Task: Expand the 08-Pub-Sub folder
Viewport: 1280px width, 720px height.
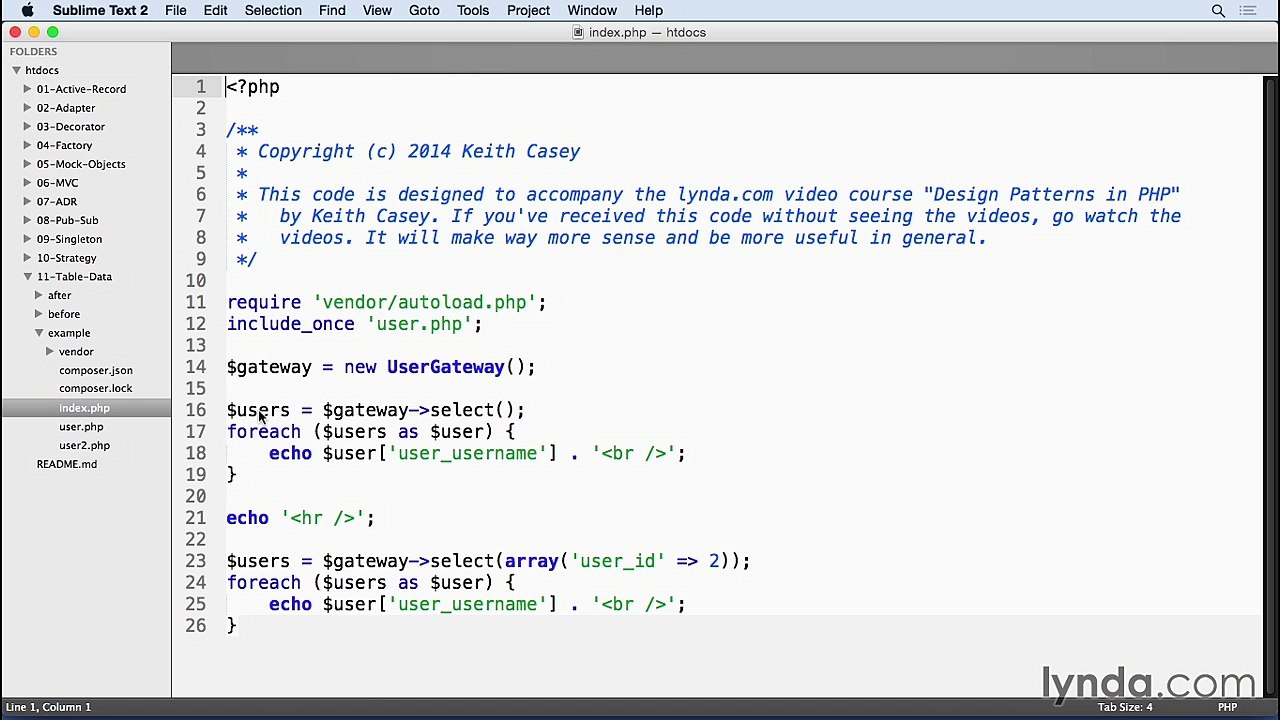Action: point(28,220)
